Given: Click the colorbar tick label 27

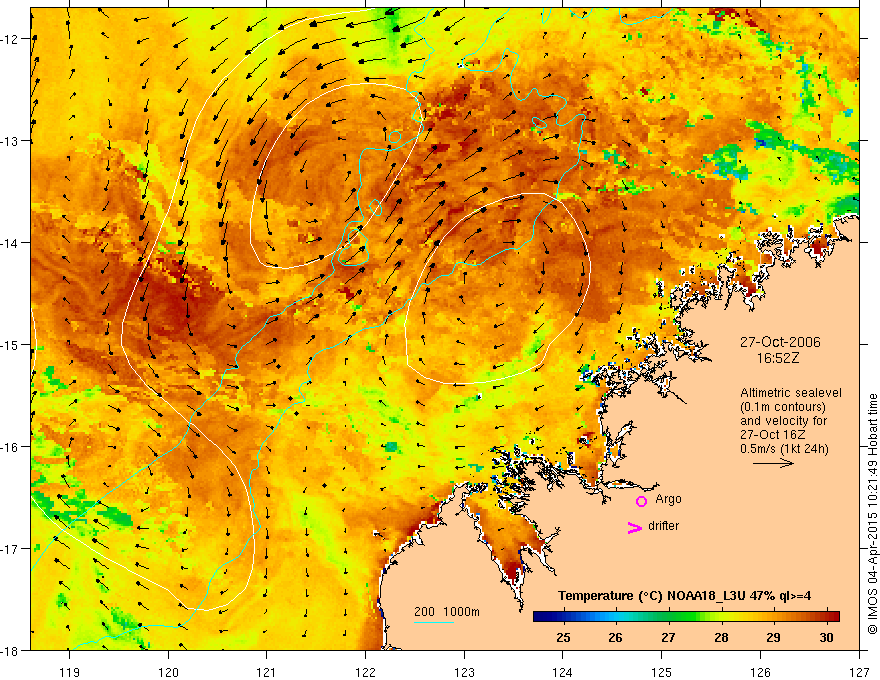Looking at the screenshot, I should point(668,637).
